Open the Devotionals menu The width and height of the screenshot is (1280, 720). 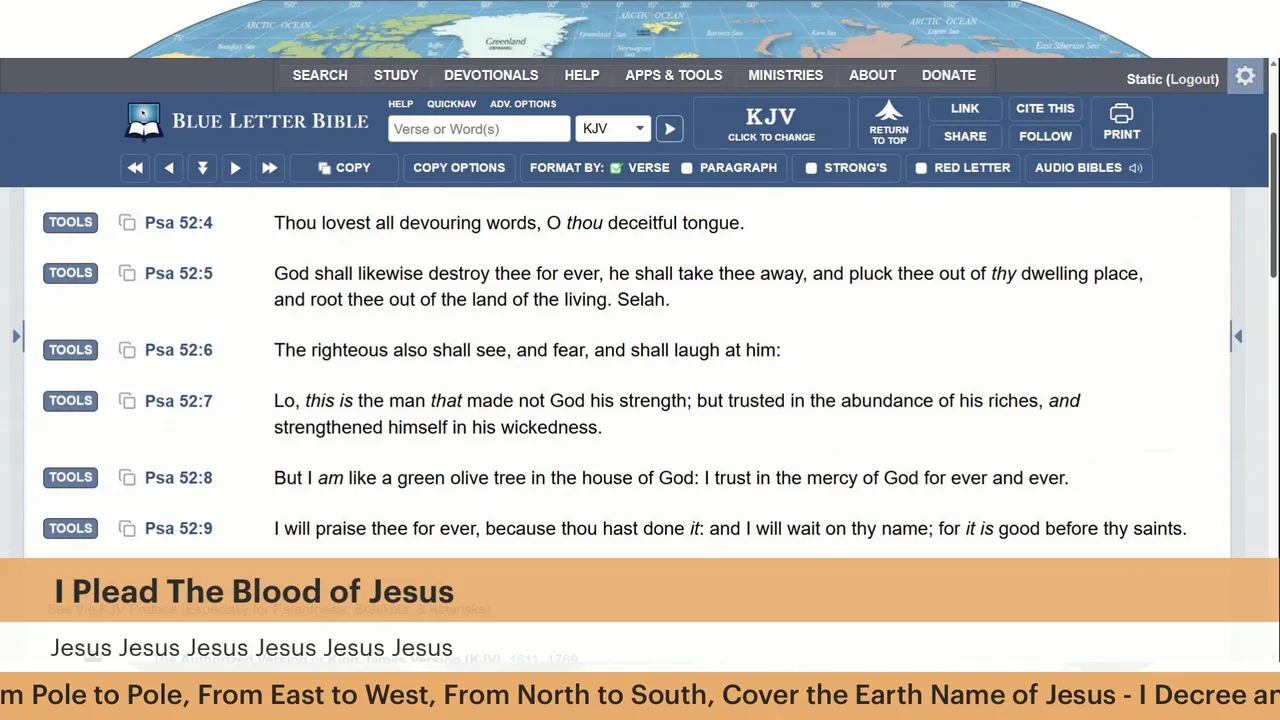[491, 75]
